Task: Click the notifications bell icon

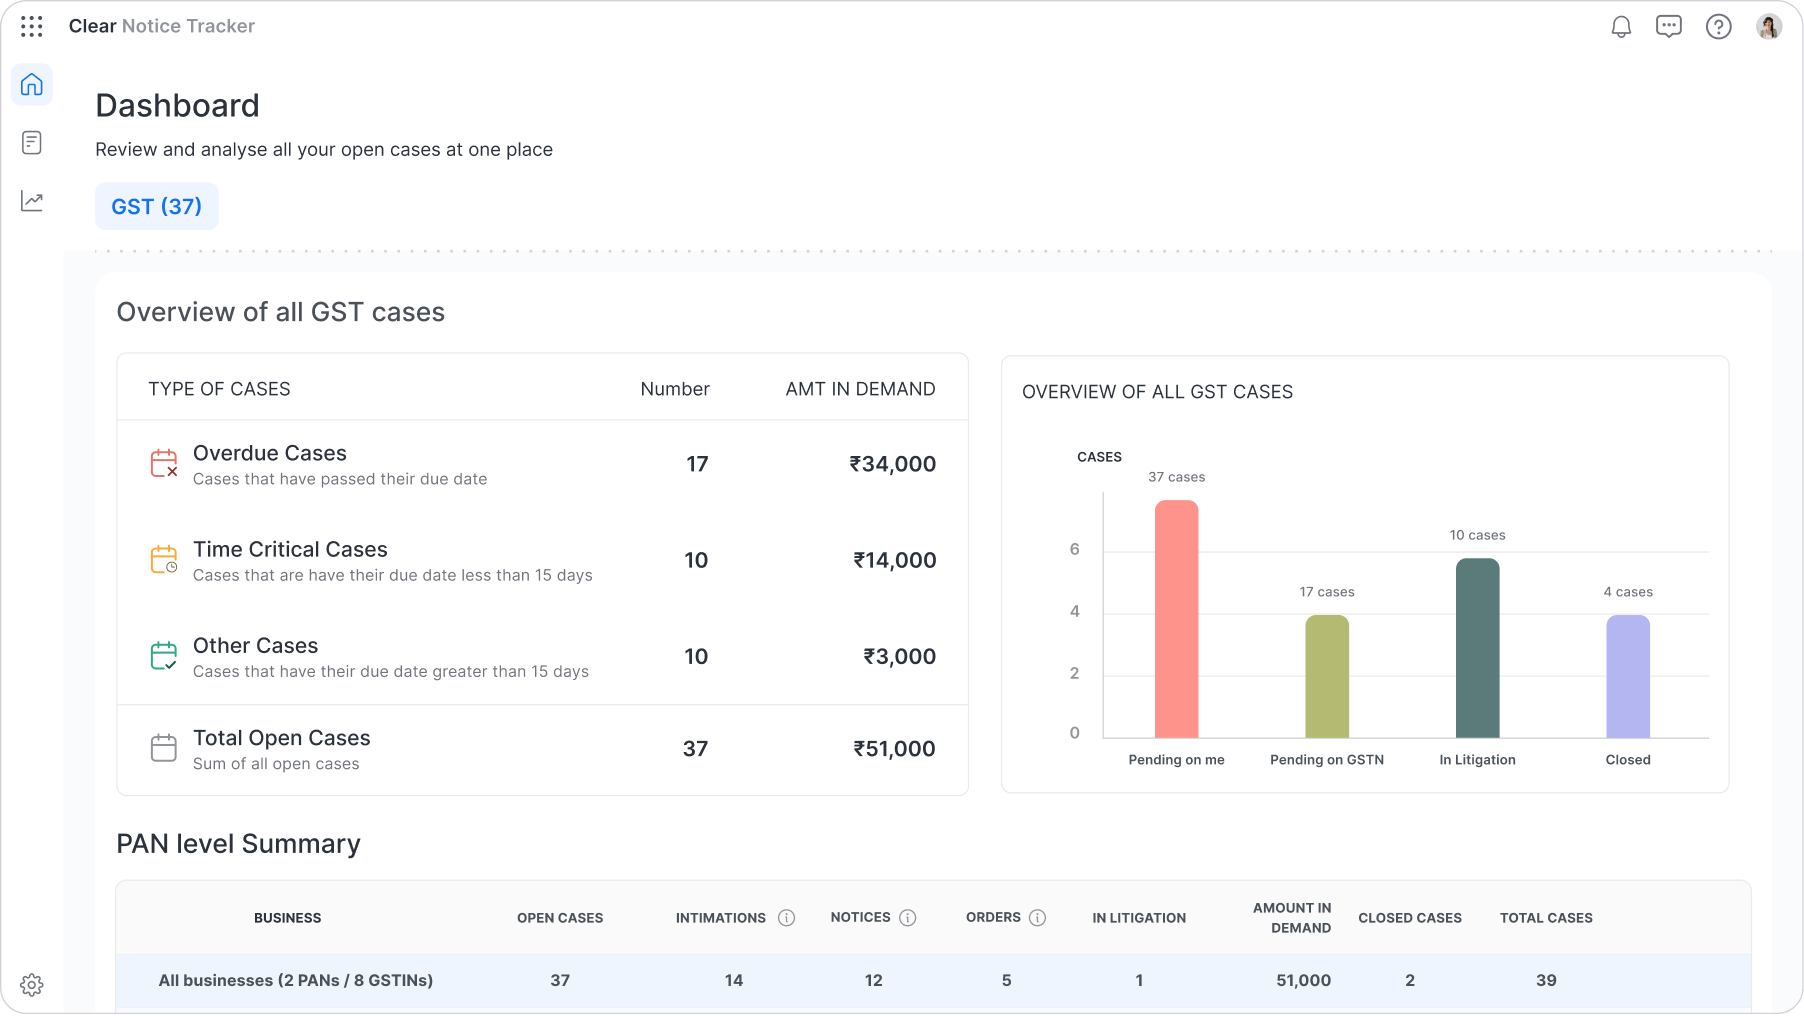Action: pos(1621,27)
